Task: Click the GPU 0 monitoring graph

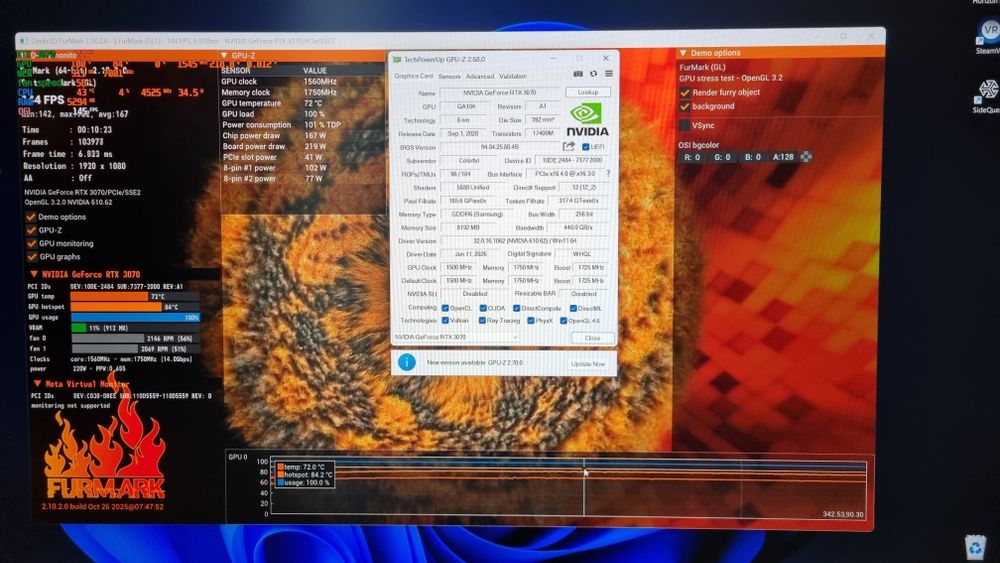Action: click(569, 486)
